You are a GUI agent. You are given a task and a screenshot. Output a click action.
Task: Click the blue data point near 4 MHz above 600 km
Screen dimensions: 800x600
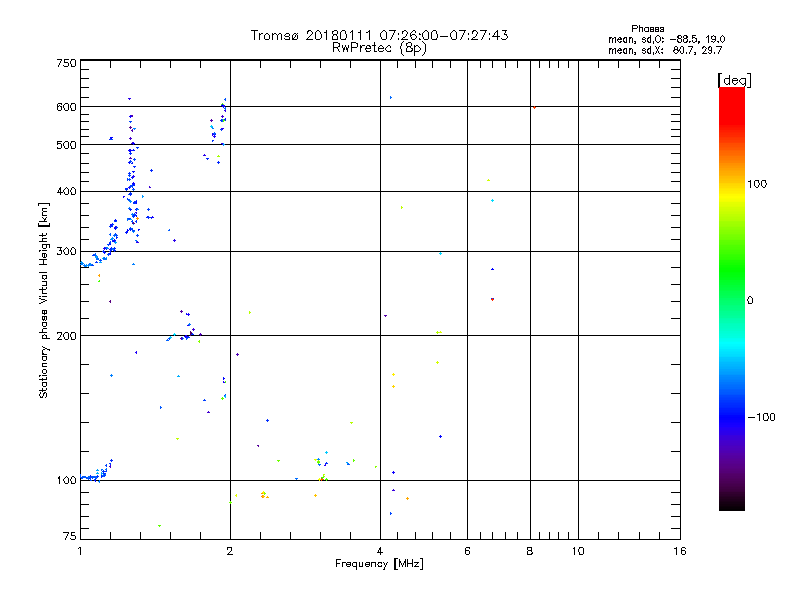click(x=391, y=97)
